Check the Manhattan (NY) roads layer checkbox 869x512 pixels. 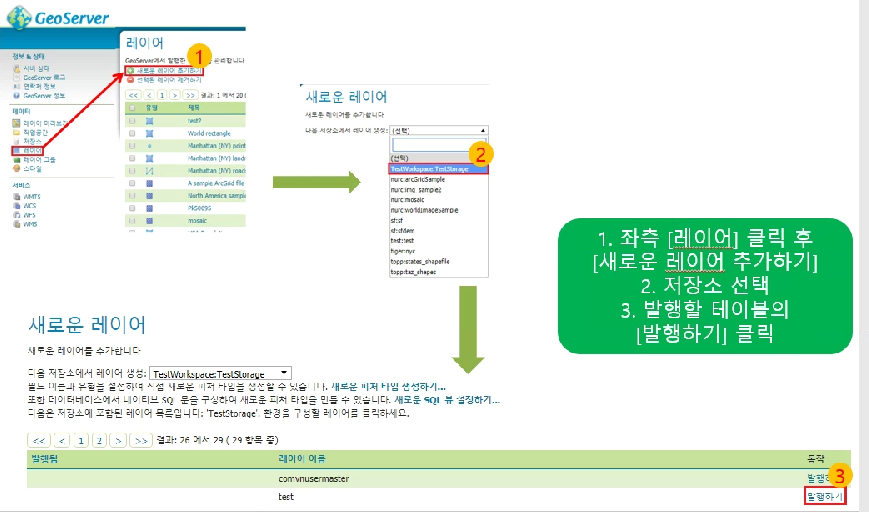[x=132, y=171]
